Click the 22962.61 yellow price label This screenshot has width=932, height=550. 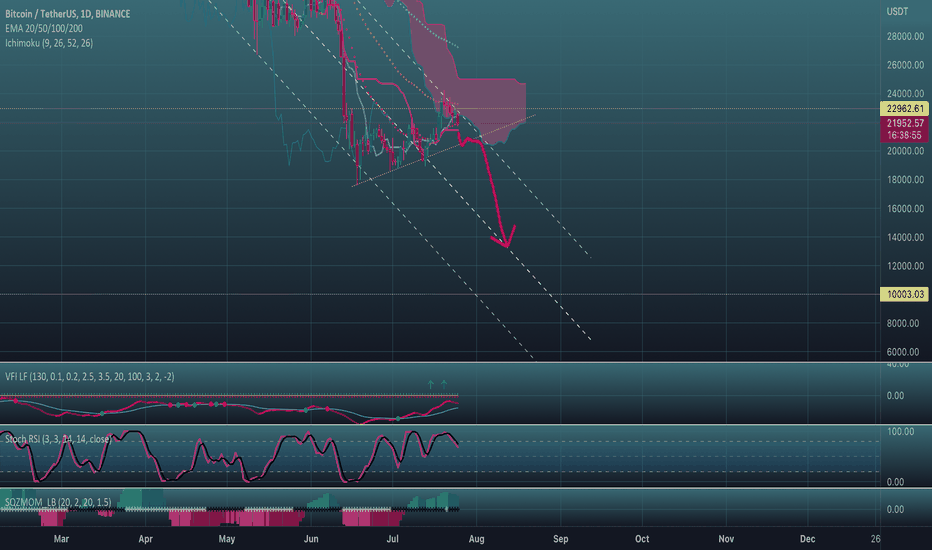pos(904,108)
